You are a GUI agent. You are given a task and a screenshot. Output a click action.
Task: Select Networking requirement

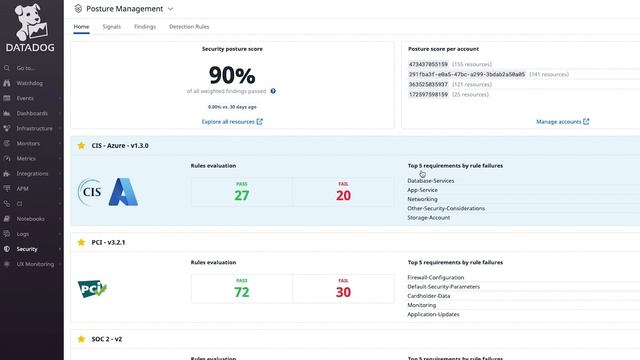pos(422,199)
